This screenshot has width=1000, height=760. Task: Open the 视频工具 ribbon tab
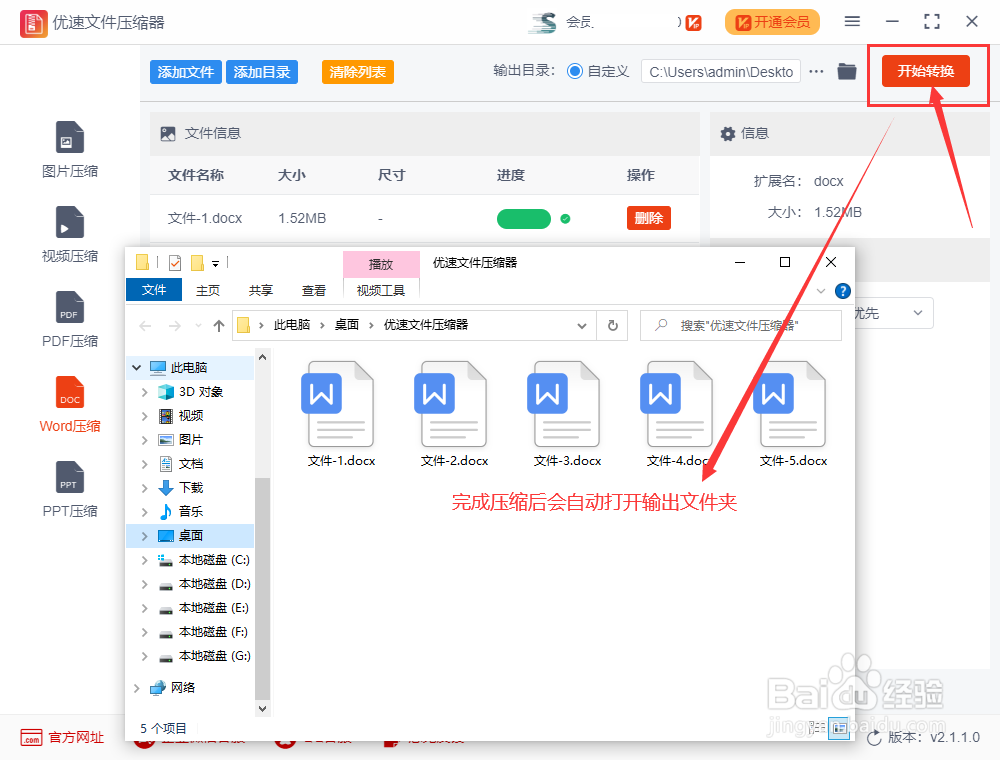381,290
